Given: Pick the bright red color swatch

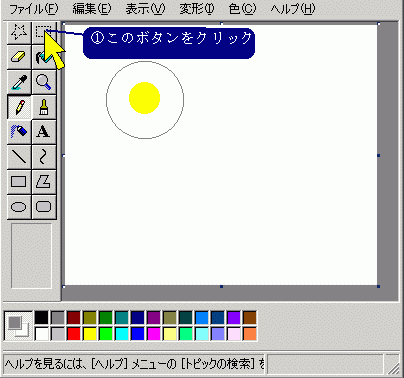Looking at the screenshot, I should click(x=74, y=334).
